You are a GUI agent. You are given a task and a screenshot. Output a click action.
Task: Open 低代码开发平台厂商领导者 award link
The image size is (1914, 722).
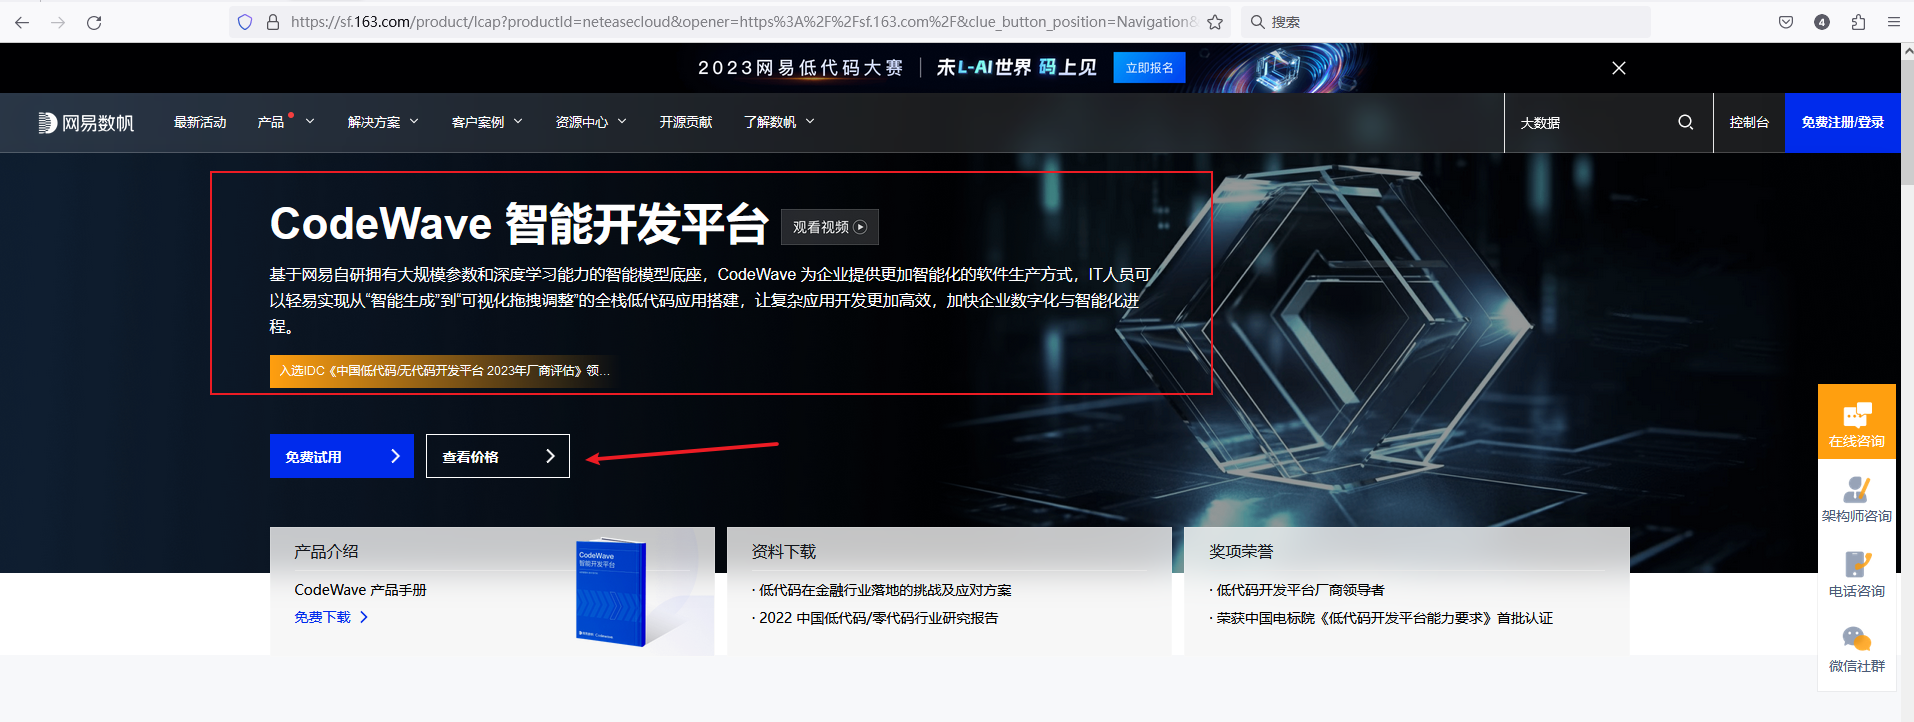[x=1300, y=590]
